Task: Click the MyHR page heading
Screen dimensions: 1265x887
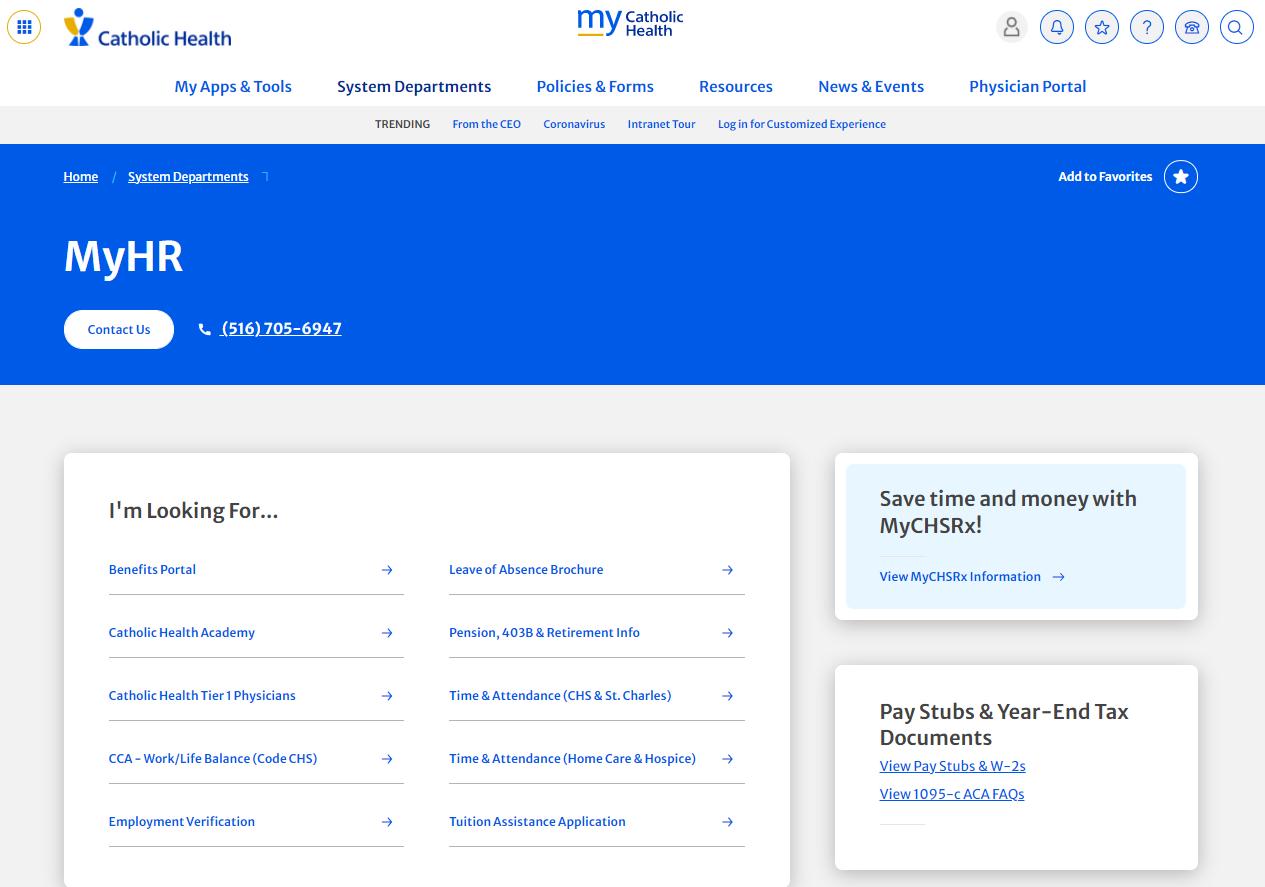Action: [124, 257]
